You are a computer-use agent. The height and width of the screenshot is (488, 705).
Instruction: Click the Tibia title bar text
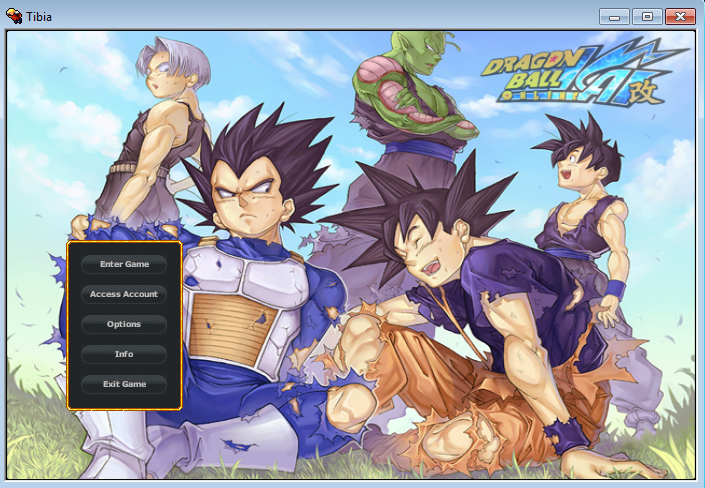click(42, 15)
